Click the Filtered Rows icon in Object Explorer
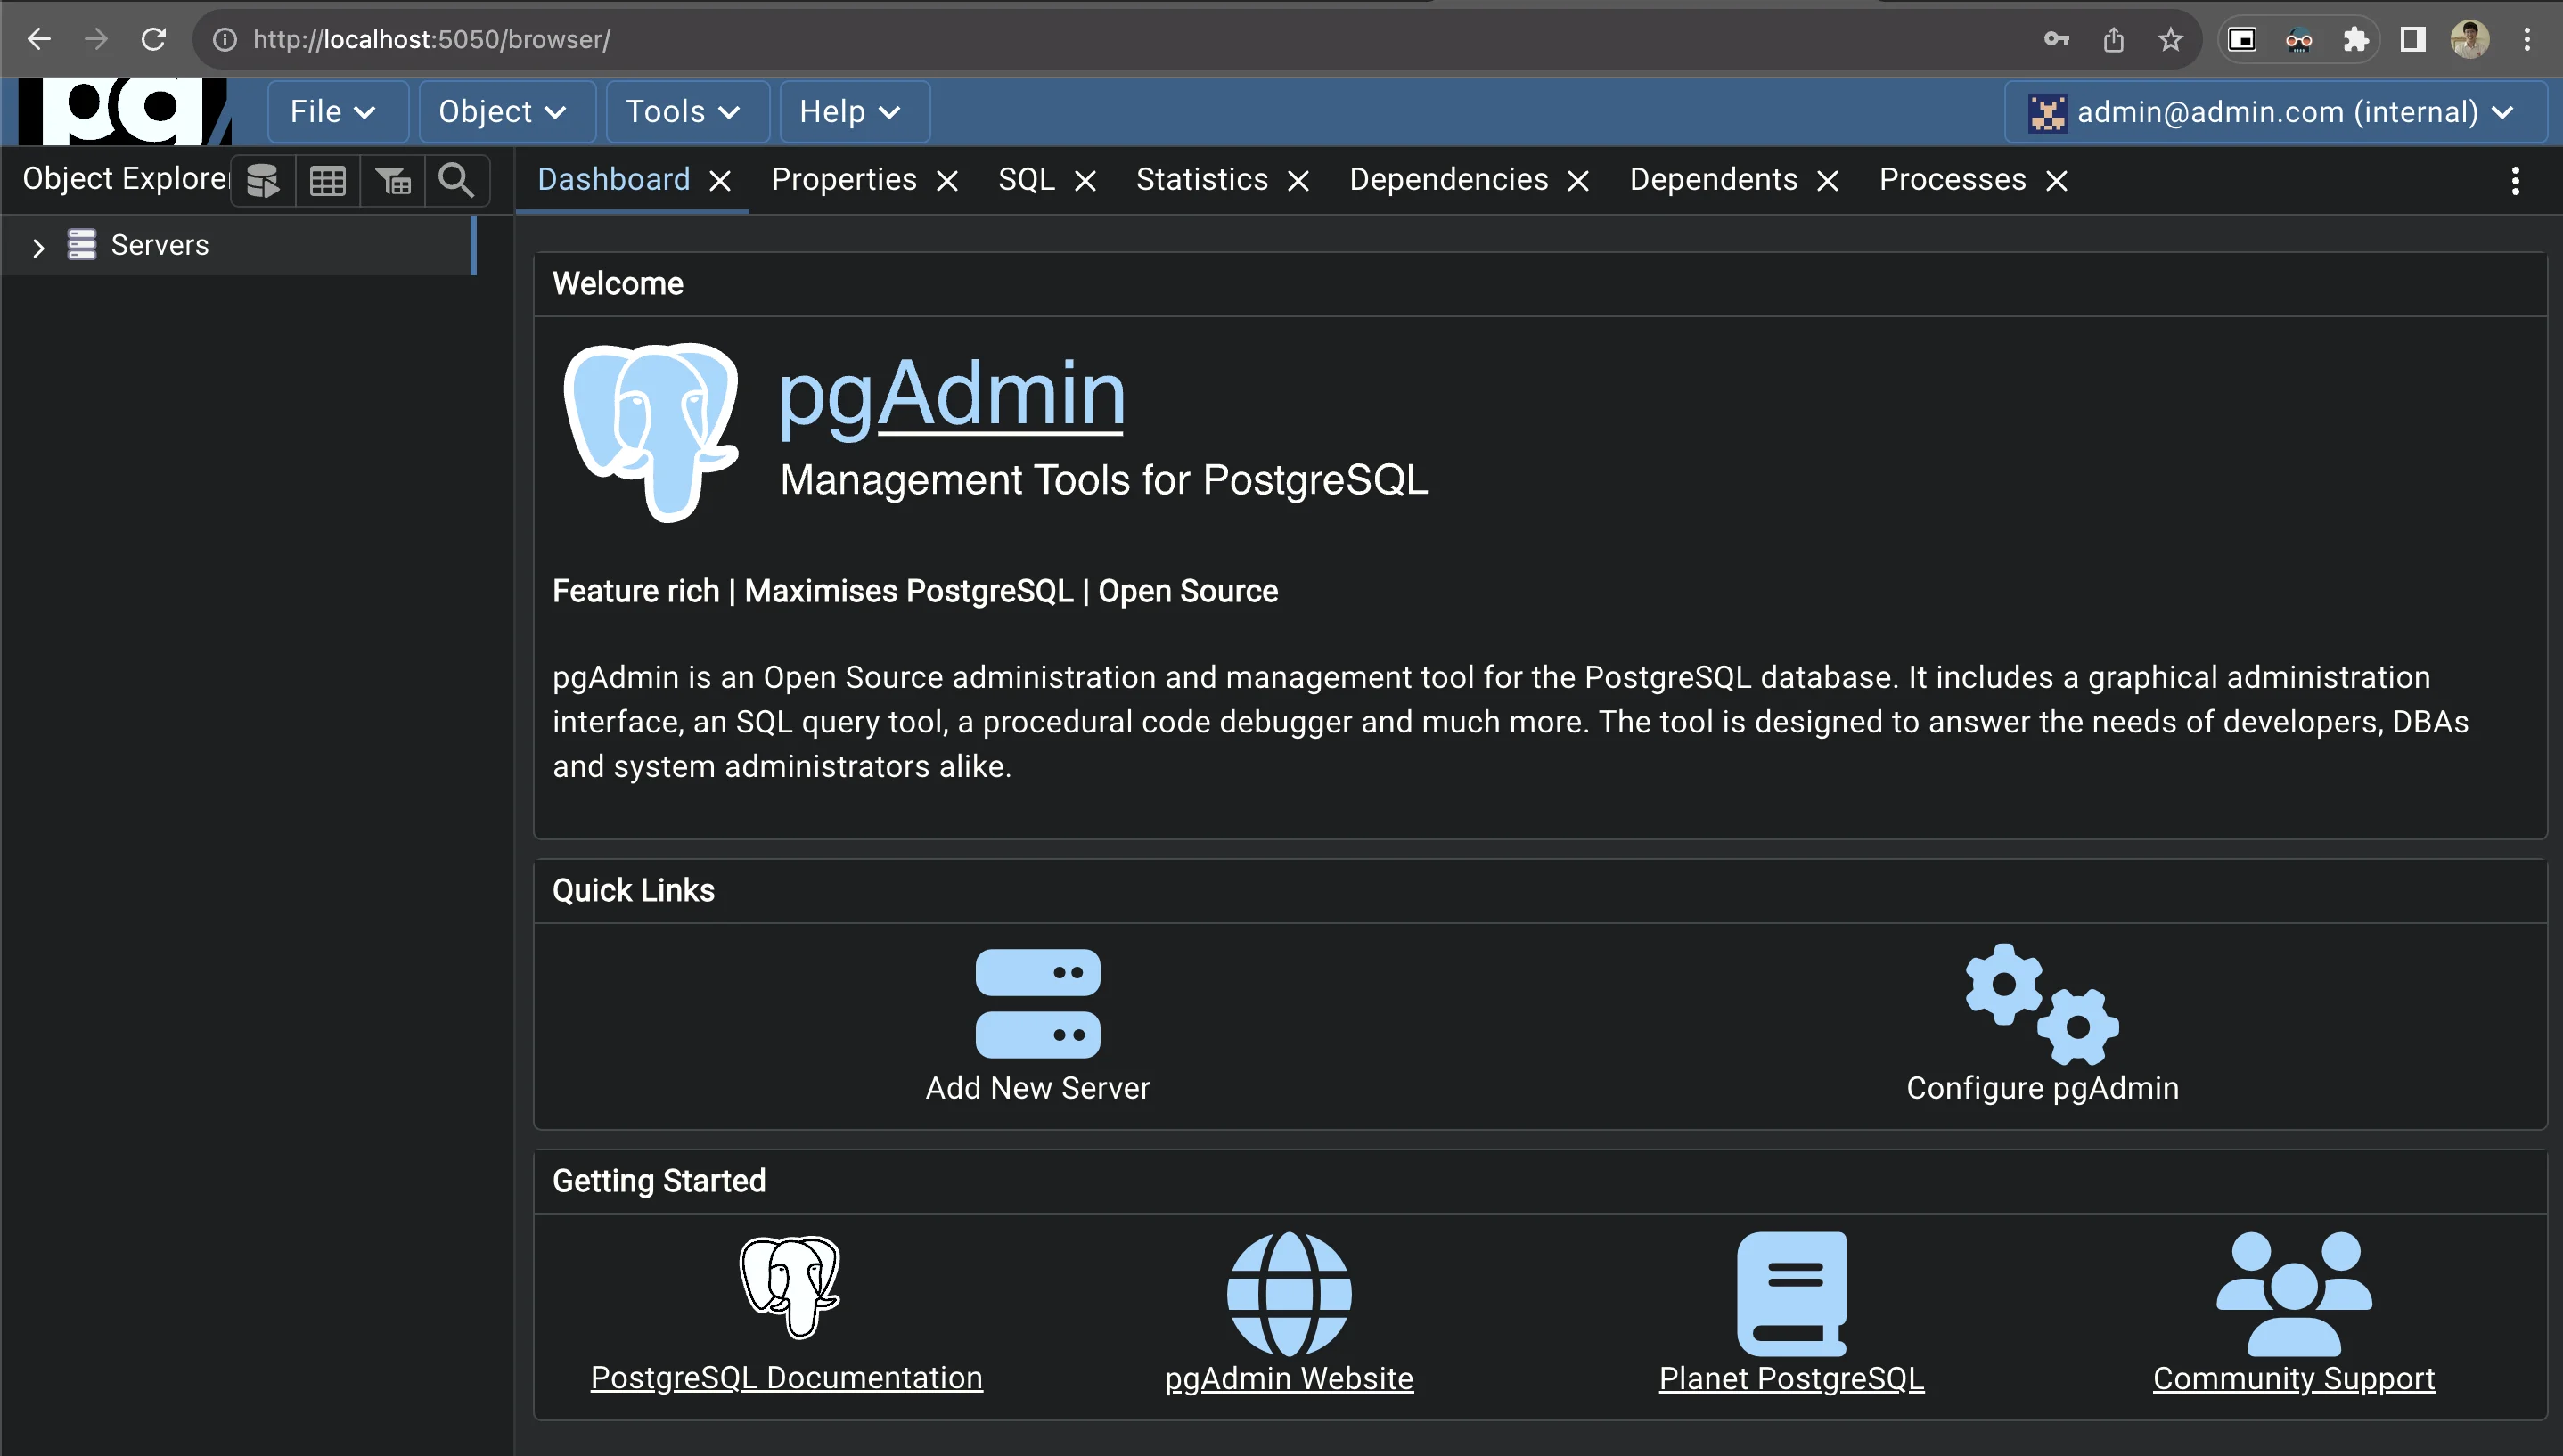Image resolution: width=2563 pixels, height=1456 pixels. click(393, 181)
